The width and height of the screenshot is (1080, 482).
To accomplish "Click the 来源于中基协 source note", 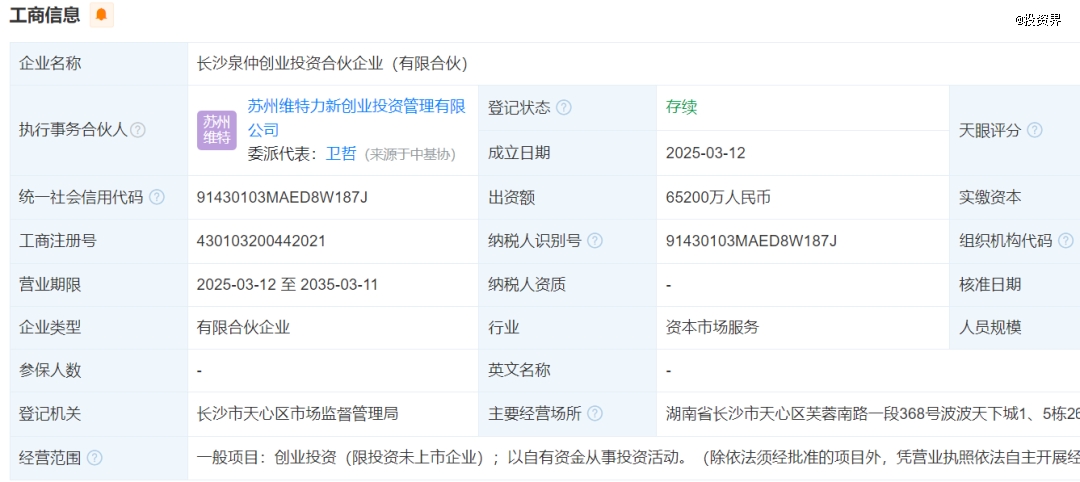I will click(410, 154).
